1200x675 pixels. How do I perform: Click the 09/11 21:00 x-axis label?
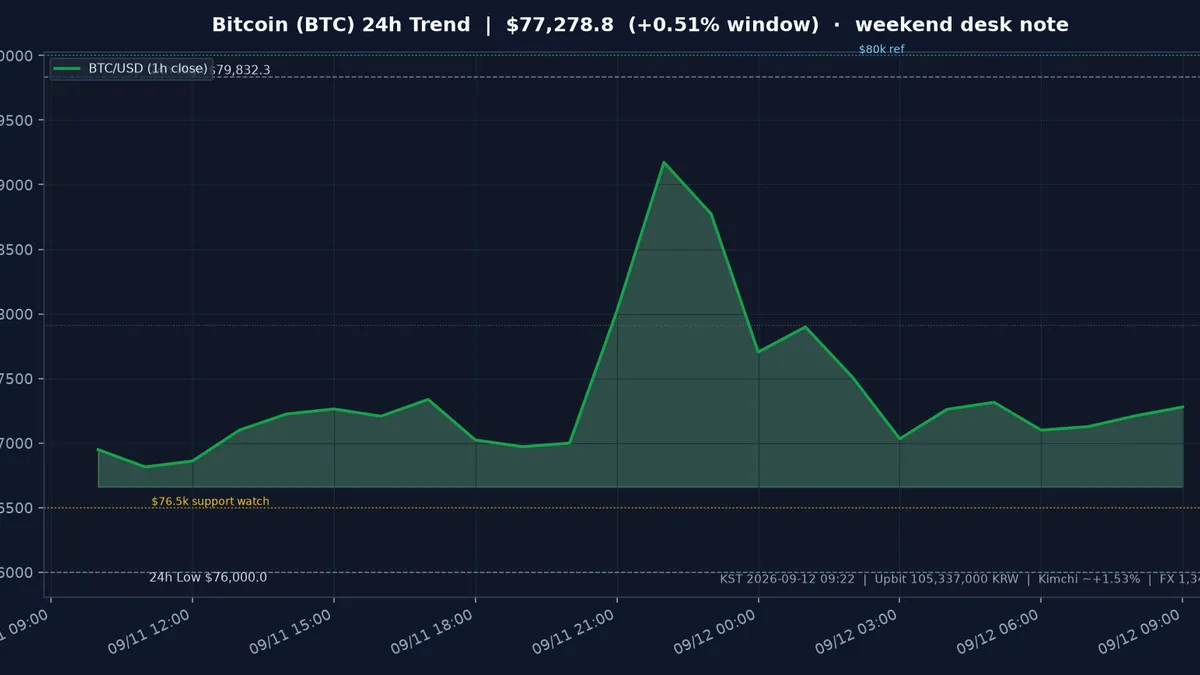[573, 631]
